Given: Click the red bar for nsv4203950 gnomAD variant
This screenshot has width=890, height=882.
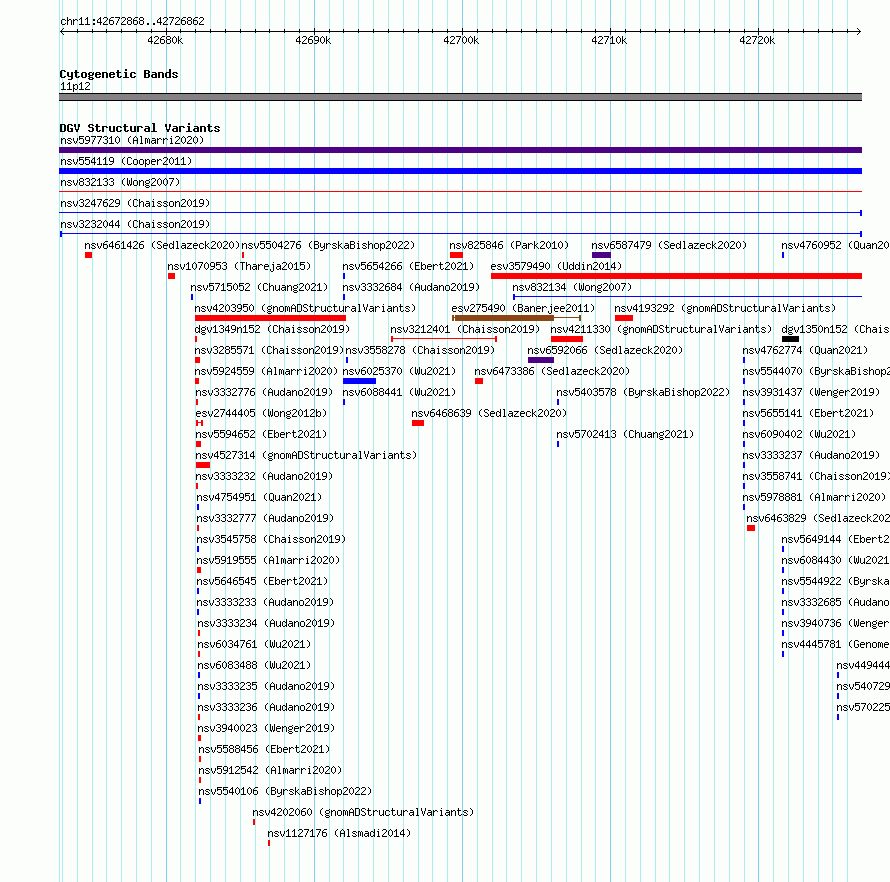Looking at the screenshot, I should 270,318.
